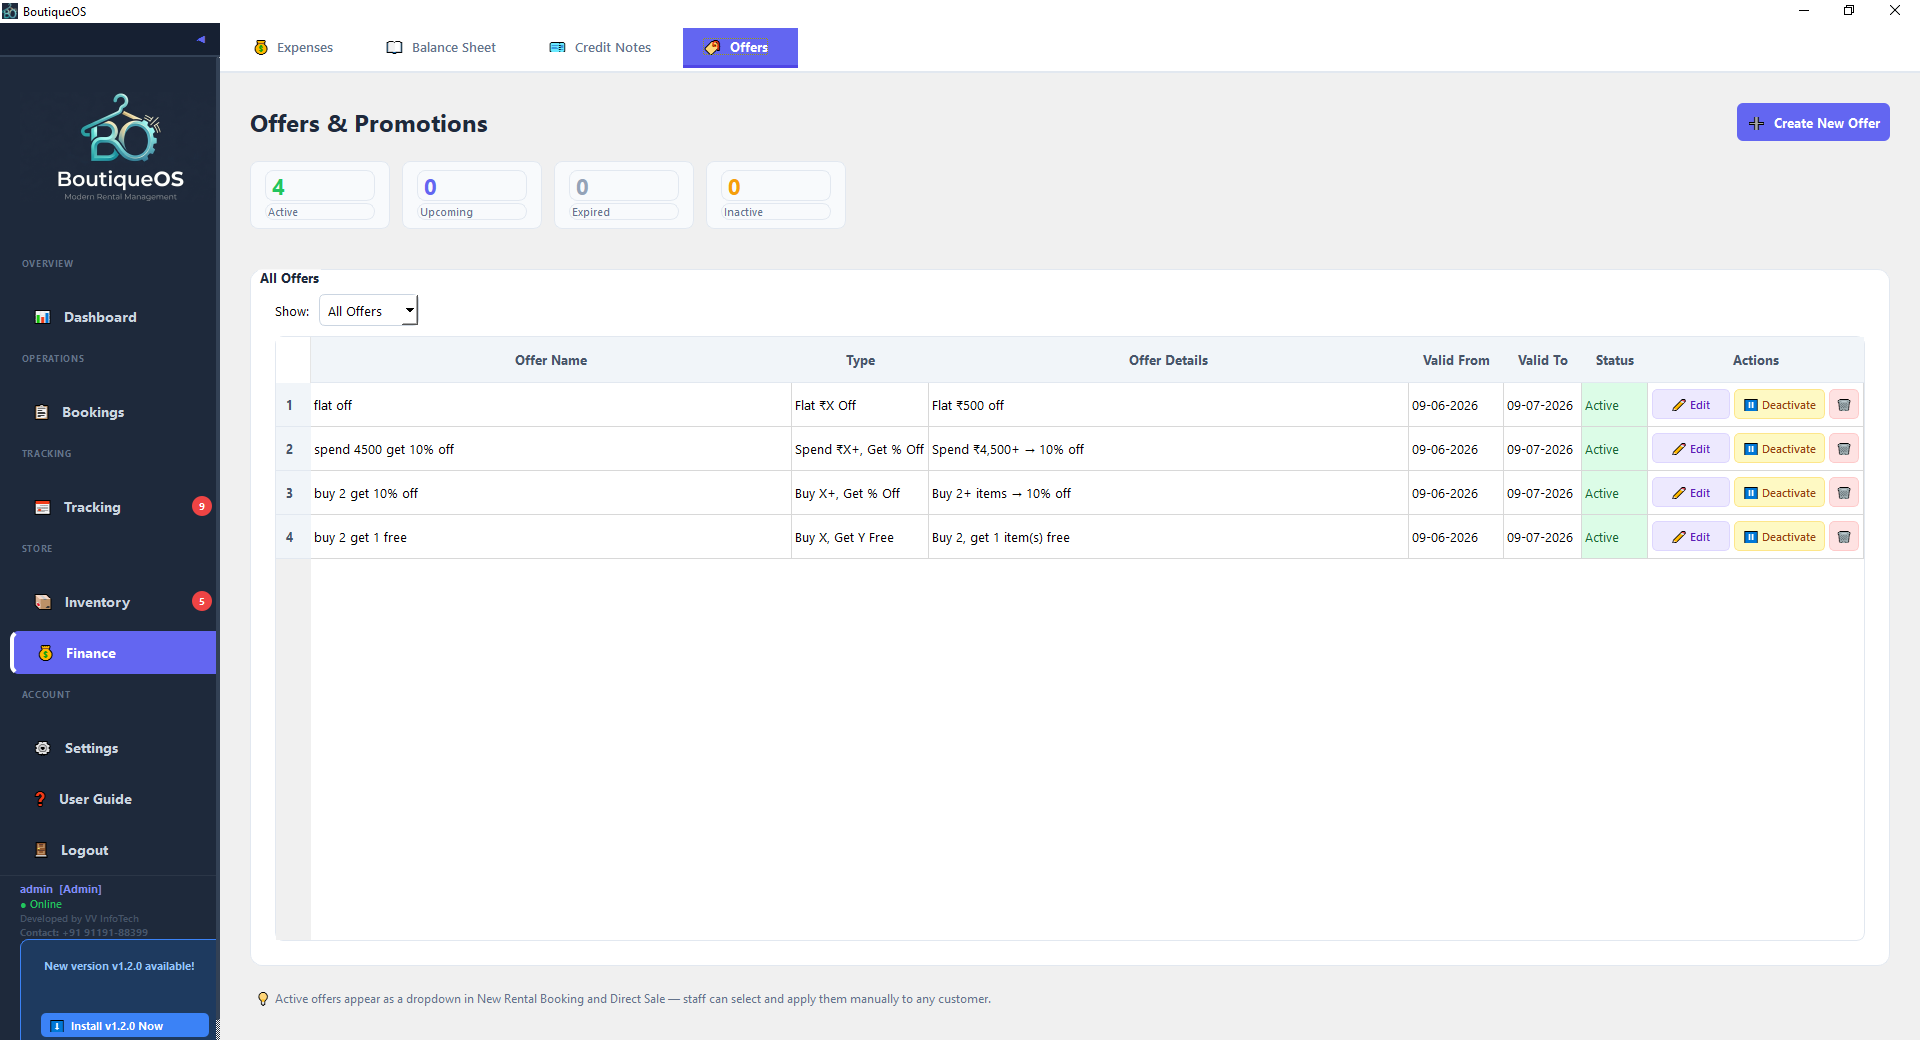
Task: Click the Balance Sheet book icon
Action: [394, 47]
